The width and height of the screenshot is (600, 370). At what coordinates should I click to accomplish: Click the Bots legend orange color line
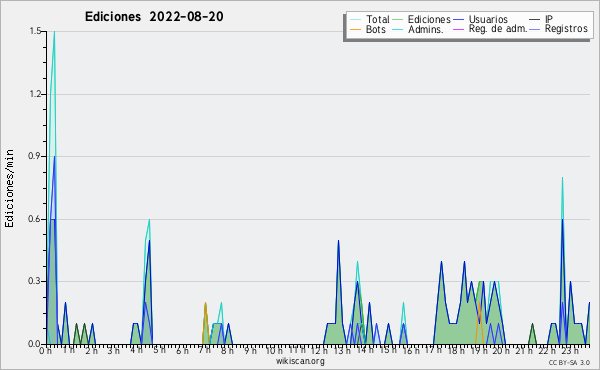(x=355, y=29)
